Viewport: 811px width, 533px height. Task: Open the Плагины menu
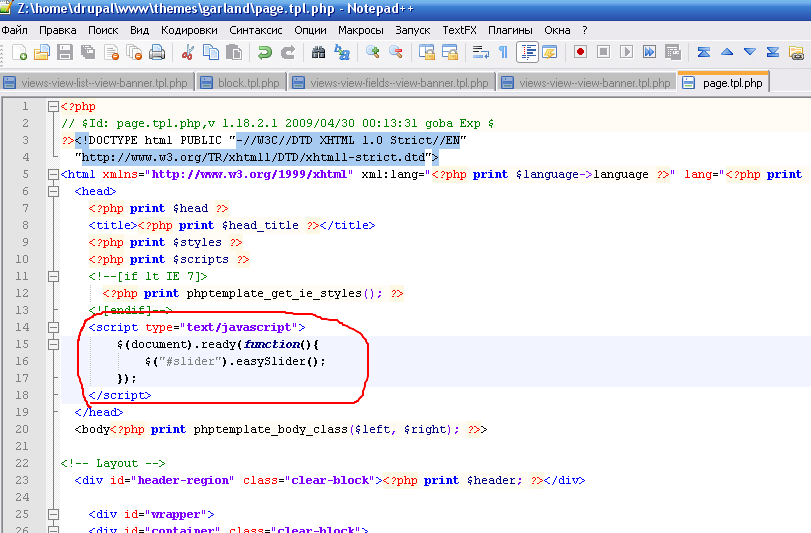coord(510,30)
